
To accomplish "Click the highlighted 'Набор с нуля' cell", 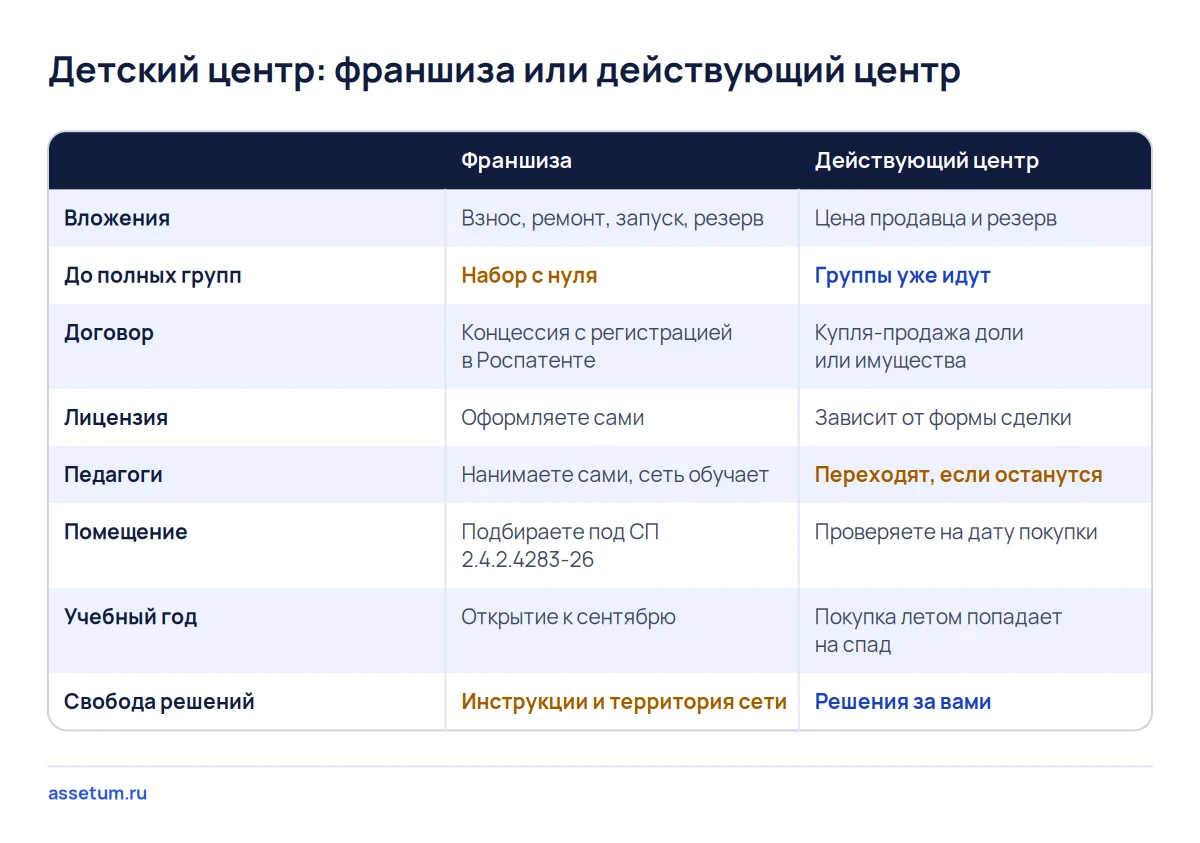I will pyautogui.click(x=529, y=275).
